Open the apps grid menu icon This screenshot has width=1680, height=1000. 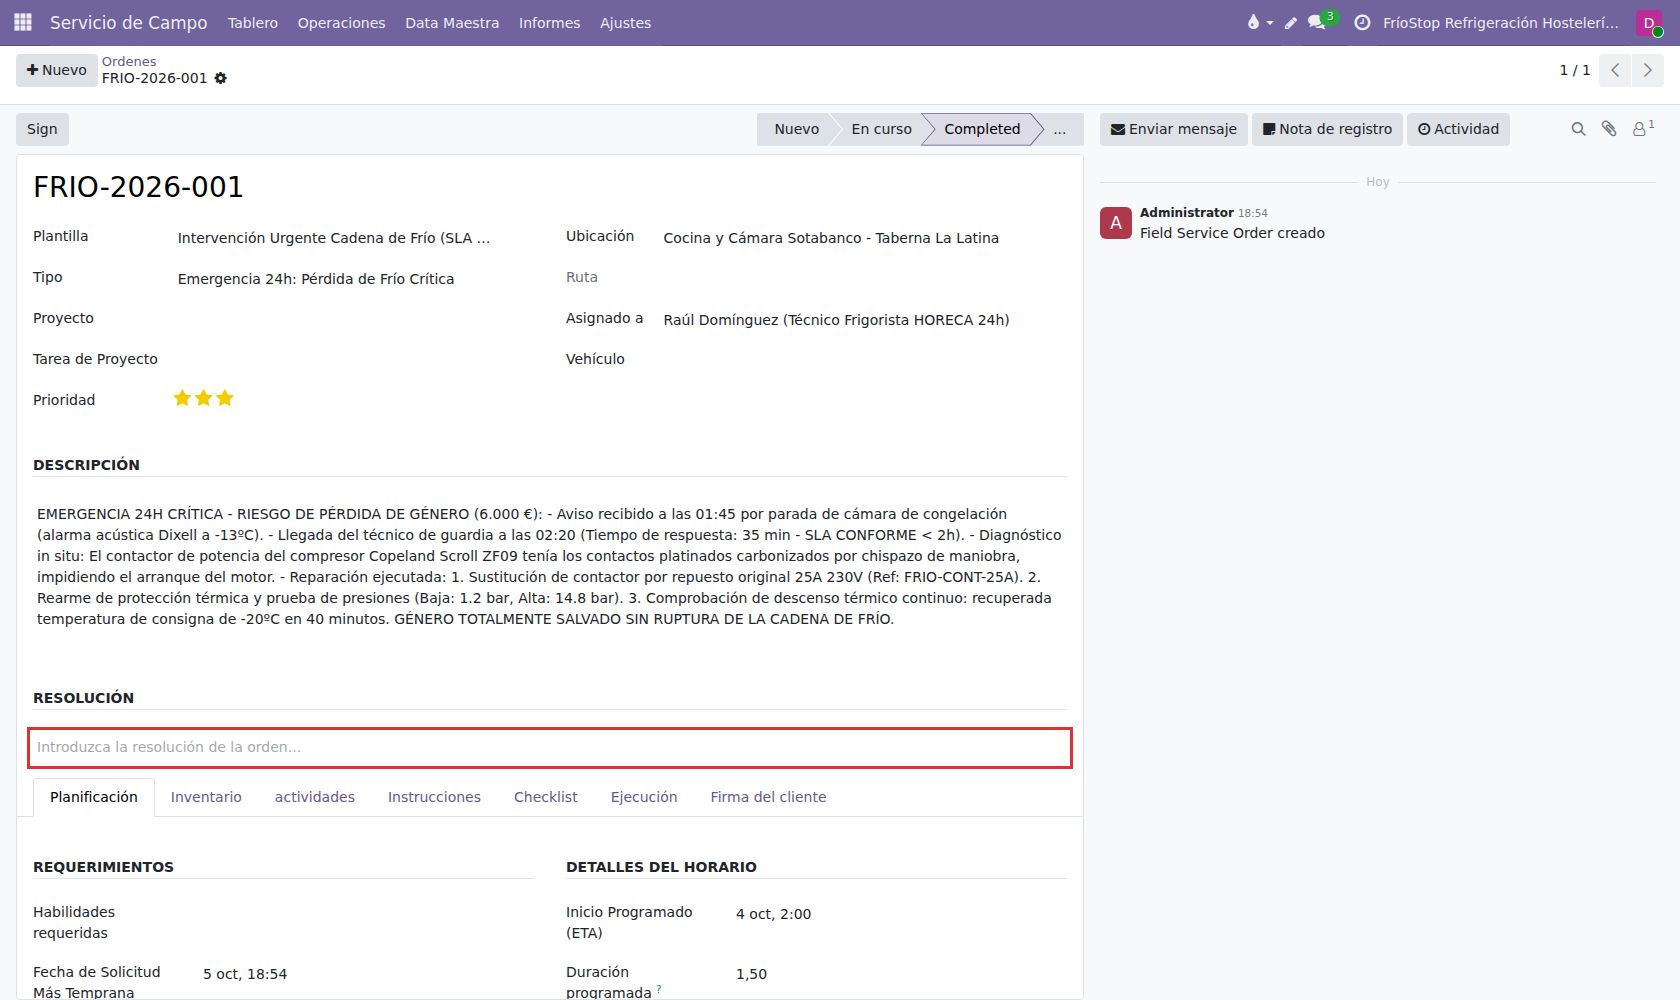23,22
